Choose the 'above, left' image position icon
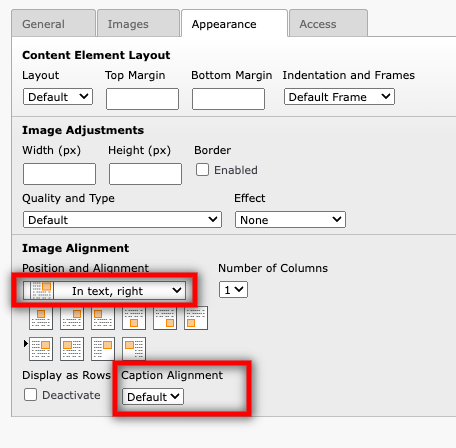This screenshot has width=456, height=448. tap(103, 318)
